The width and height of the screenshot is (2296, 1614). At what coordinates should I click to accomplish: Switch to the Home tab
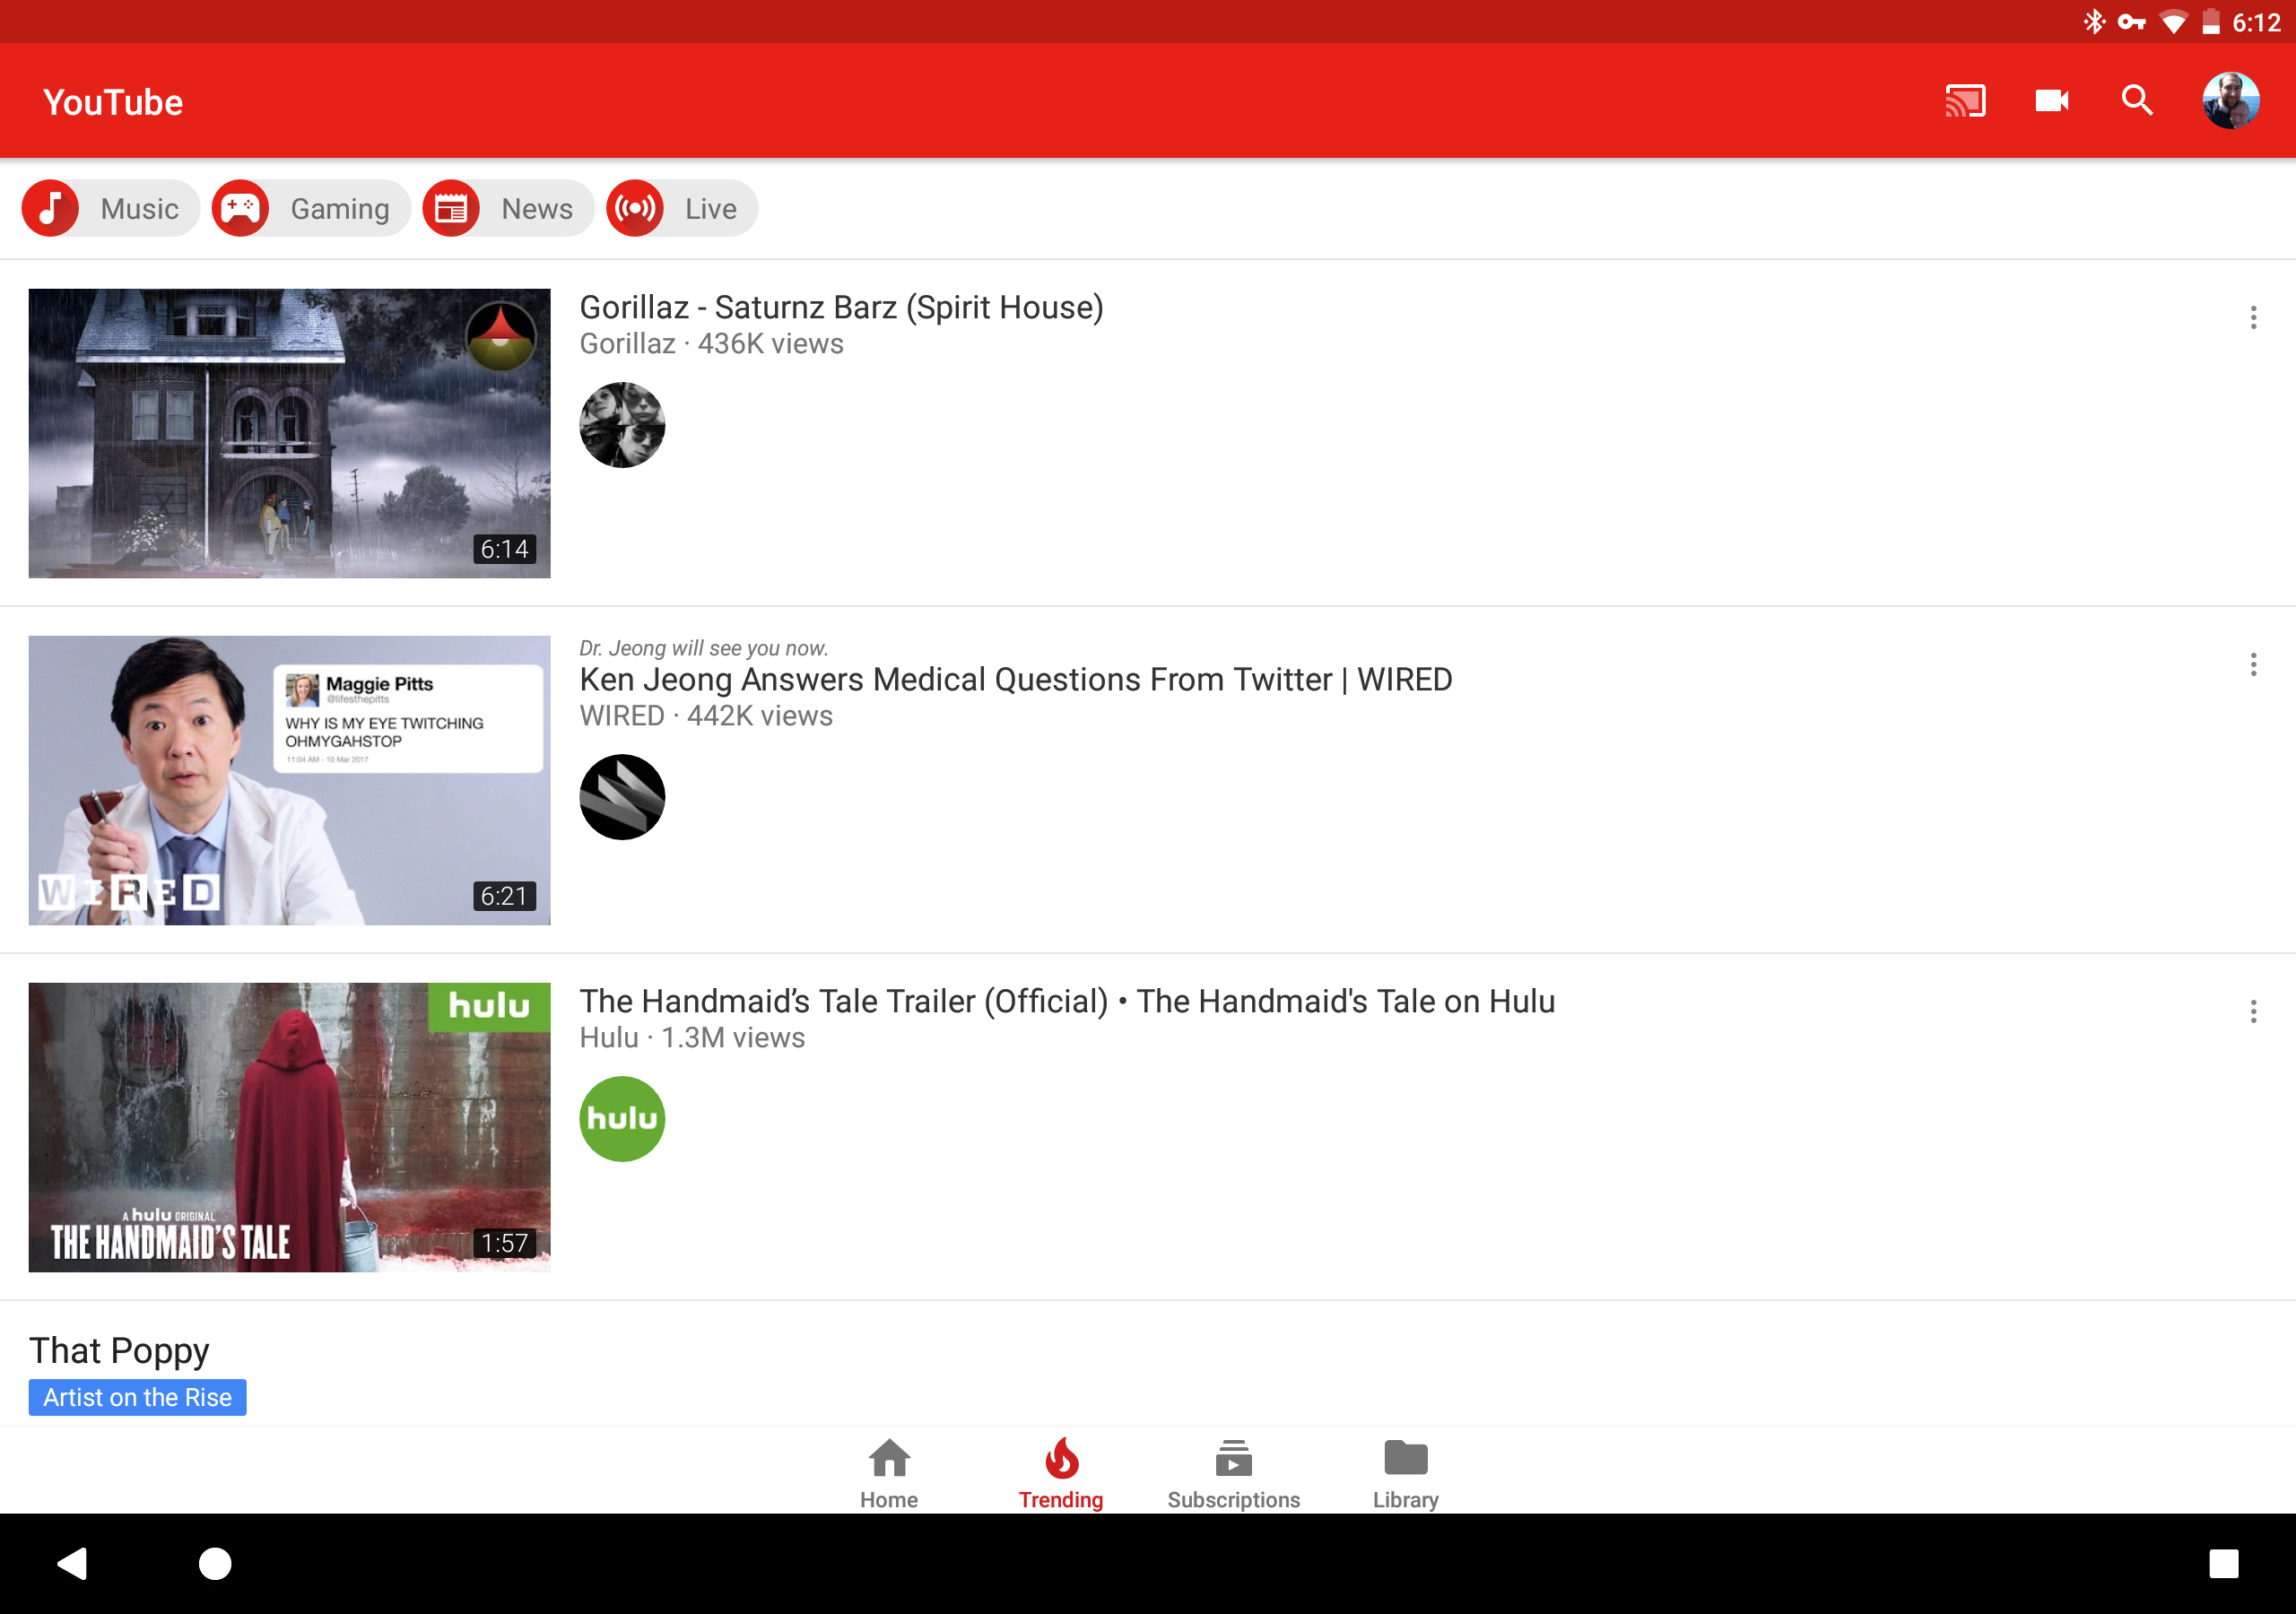click(x=888, y=1470)
